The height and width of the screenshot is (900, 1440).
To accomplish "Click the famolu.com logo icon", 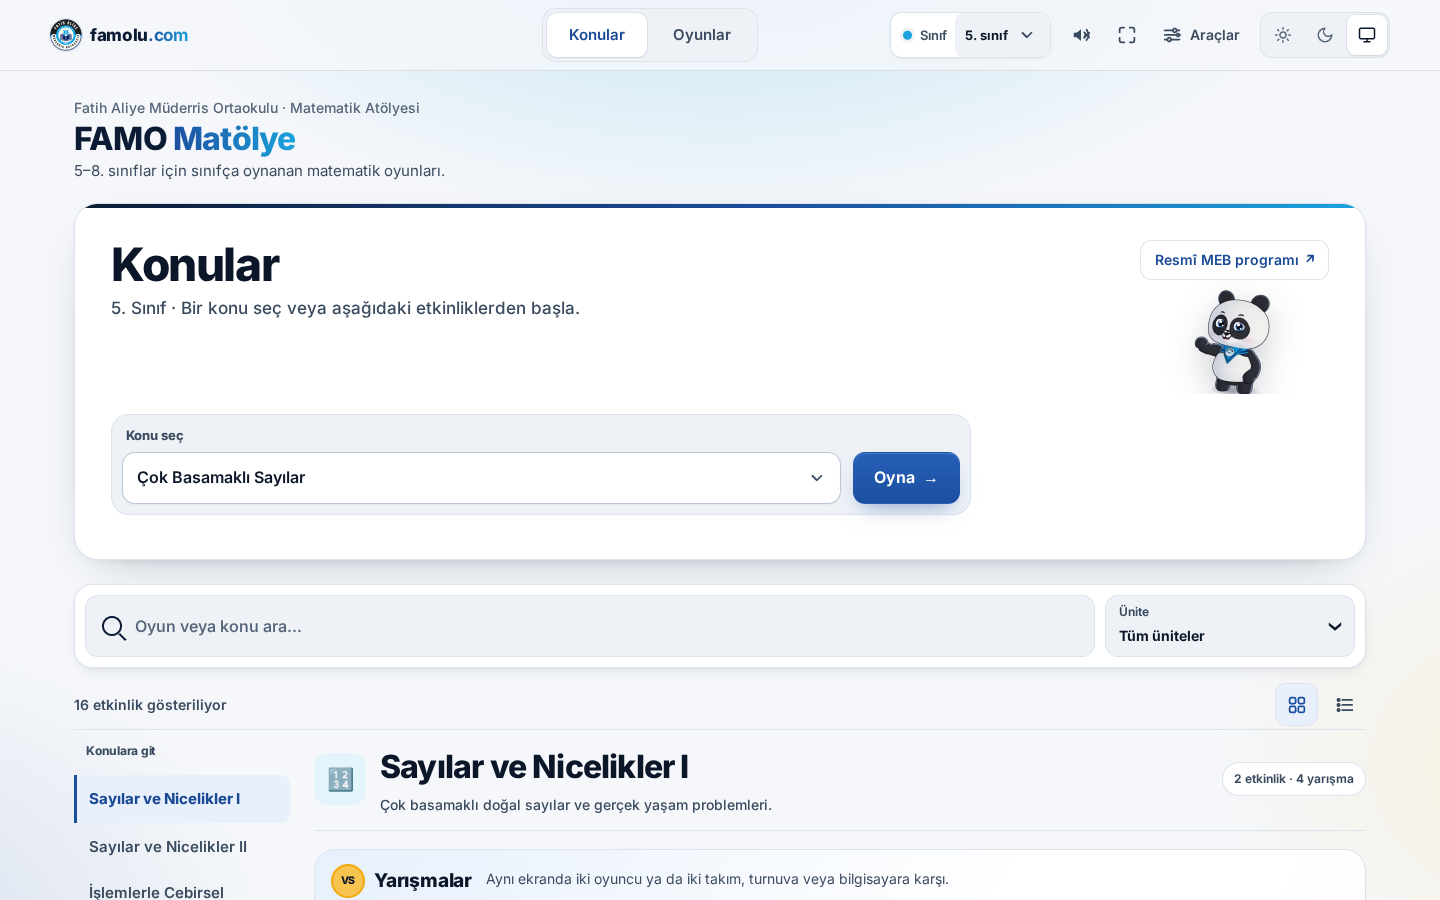I will (66, 35).
